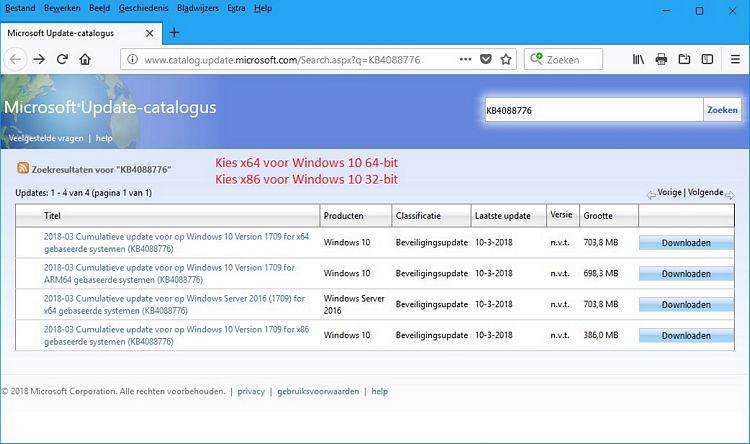Open the Bewerken menu

[x=62, y=8]
